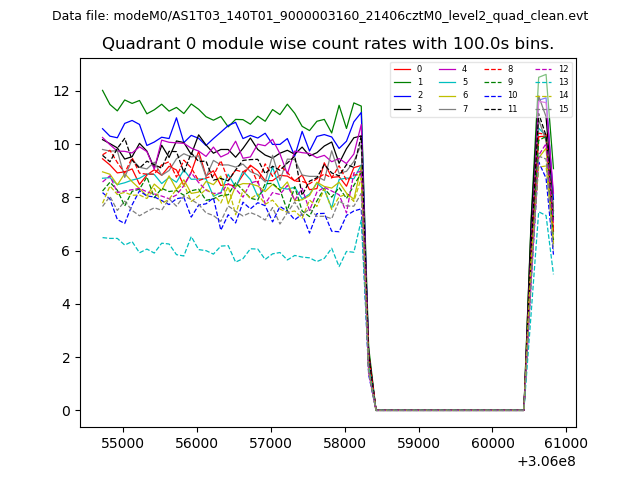Click the green solid legend marker for module 1

point(401,82)
